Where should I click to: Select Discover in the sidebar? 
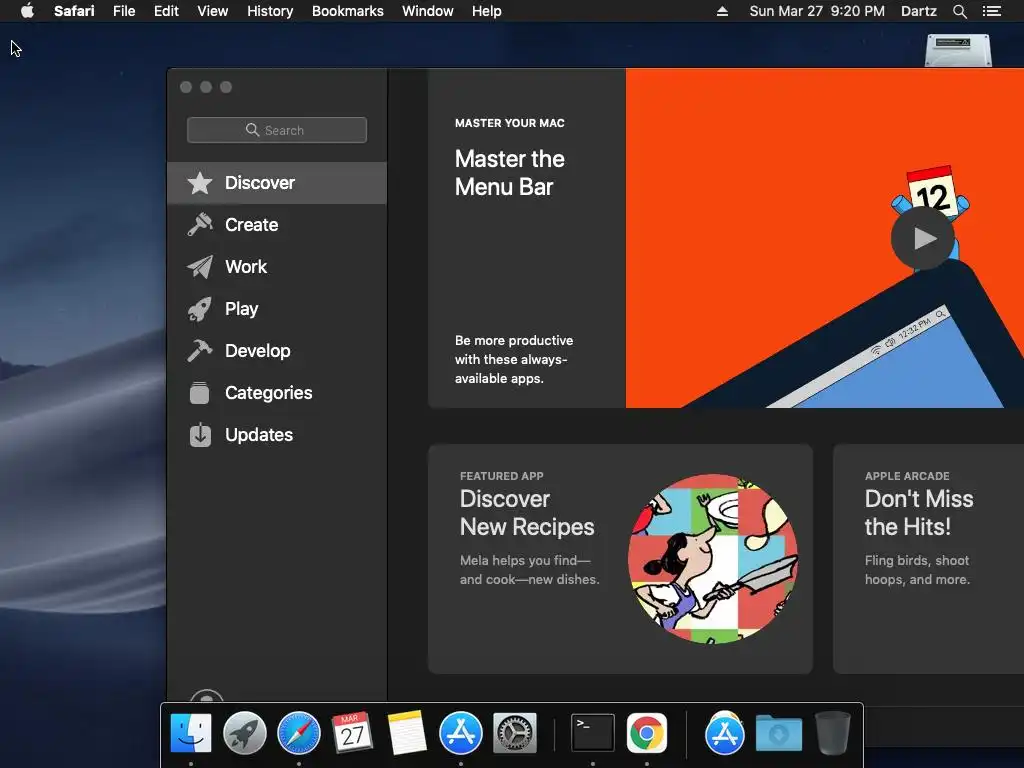[x=277, y=183]
